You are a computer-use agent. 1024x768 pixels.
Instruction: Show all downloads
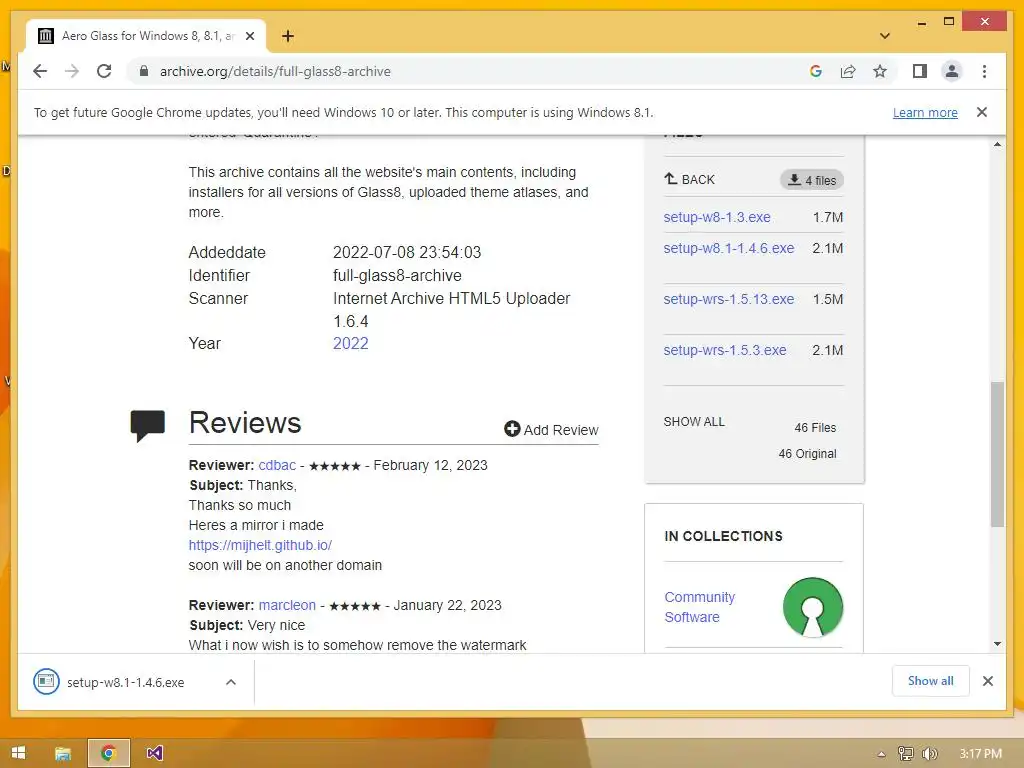click(x=930, y=681)
